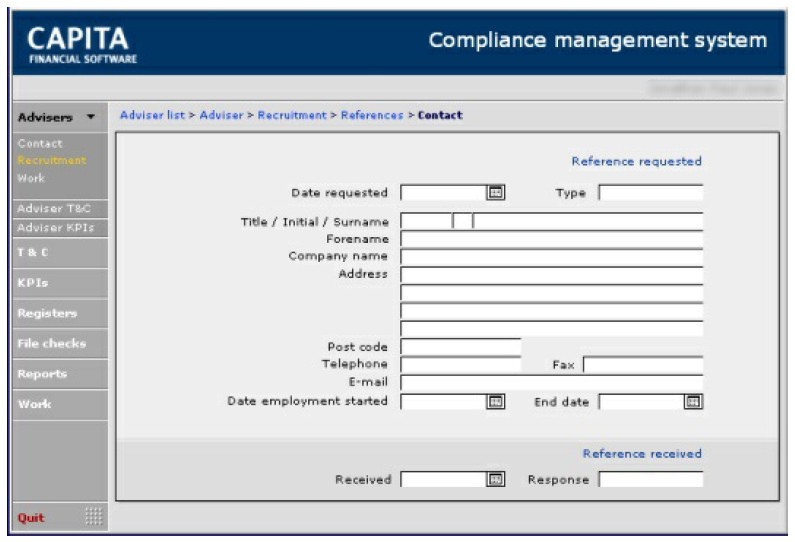Image resolution: width=795 pixels, height=542 pixels.
Task: Open calendar picker for Date employment started
Action: [495, 402]
